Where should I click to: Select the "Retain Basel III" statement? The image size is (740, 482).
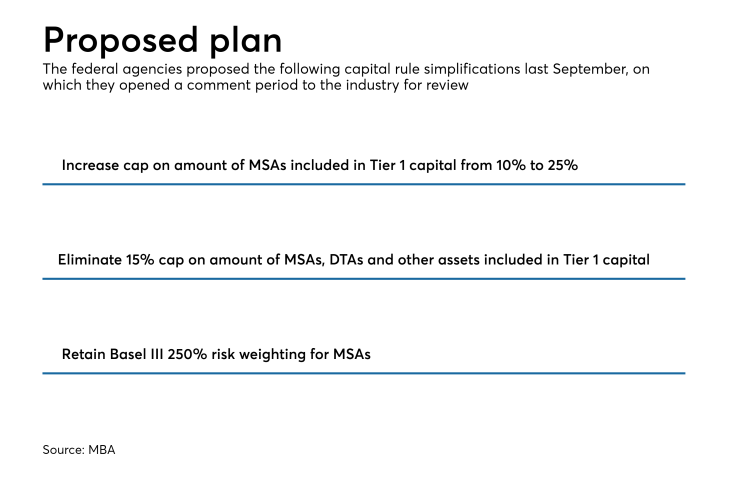pyautogui.click(x=216, y=354)
